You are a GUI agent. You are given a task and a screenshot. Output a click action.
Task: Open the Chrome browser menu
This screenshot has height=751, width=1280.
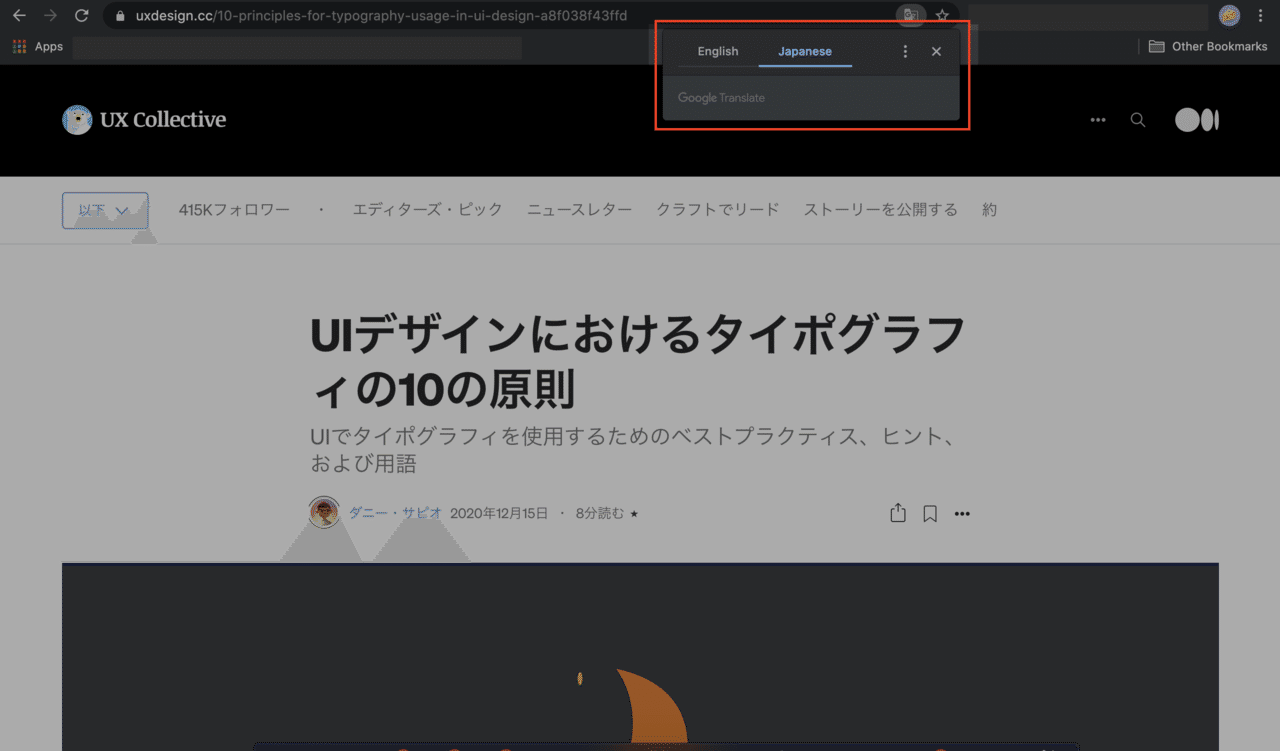pyautogui.click(x=1259, y=16)
